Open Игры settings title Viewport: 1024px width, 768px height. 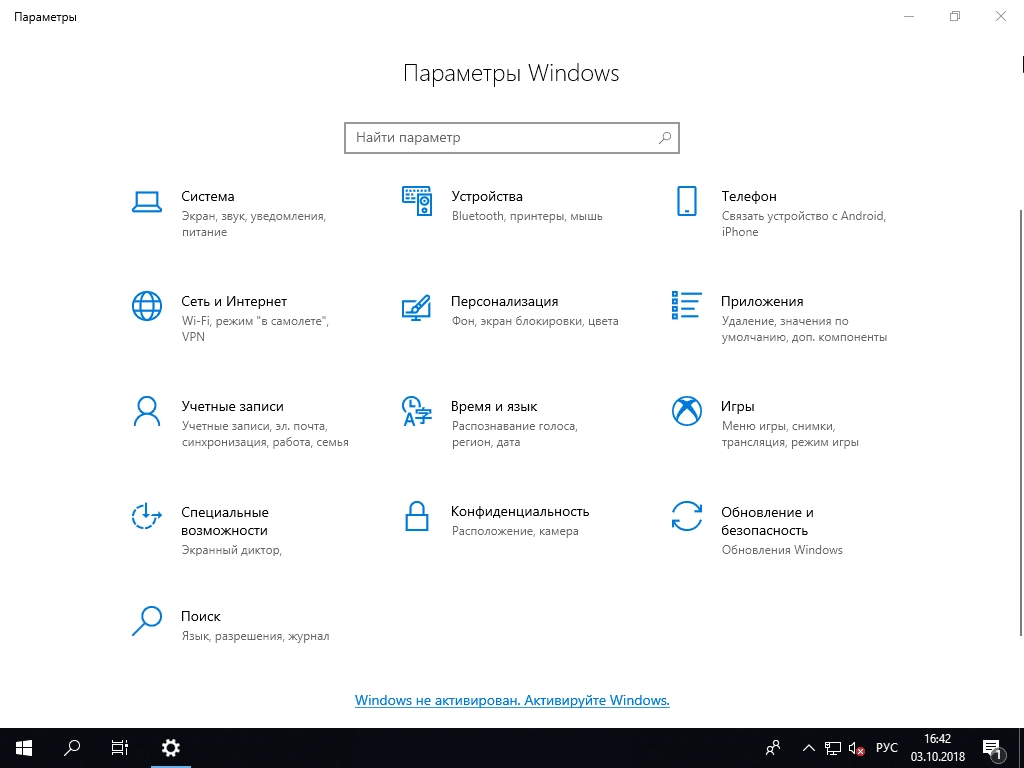pyautogui.click(x=737, y=406)
